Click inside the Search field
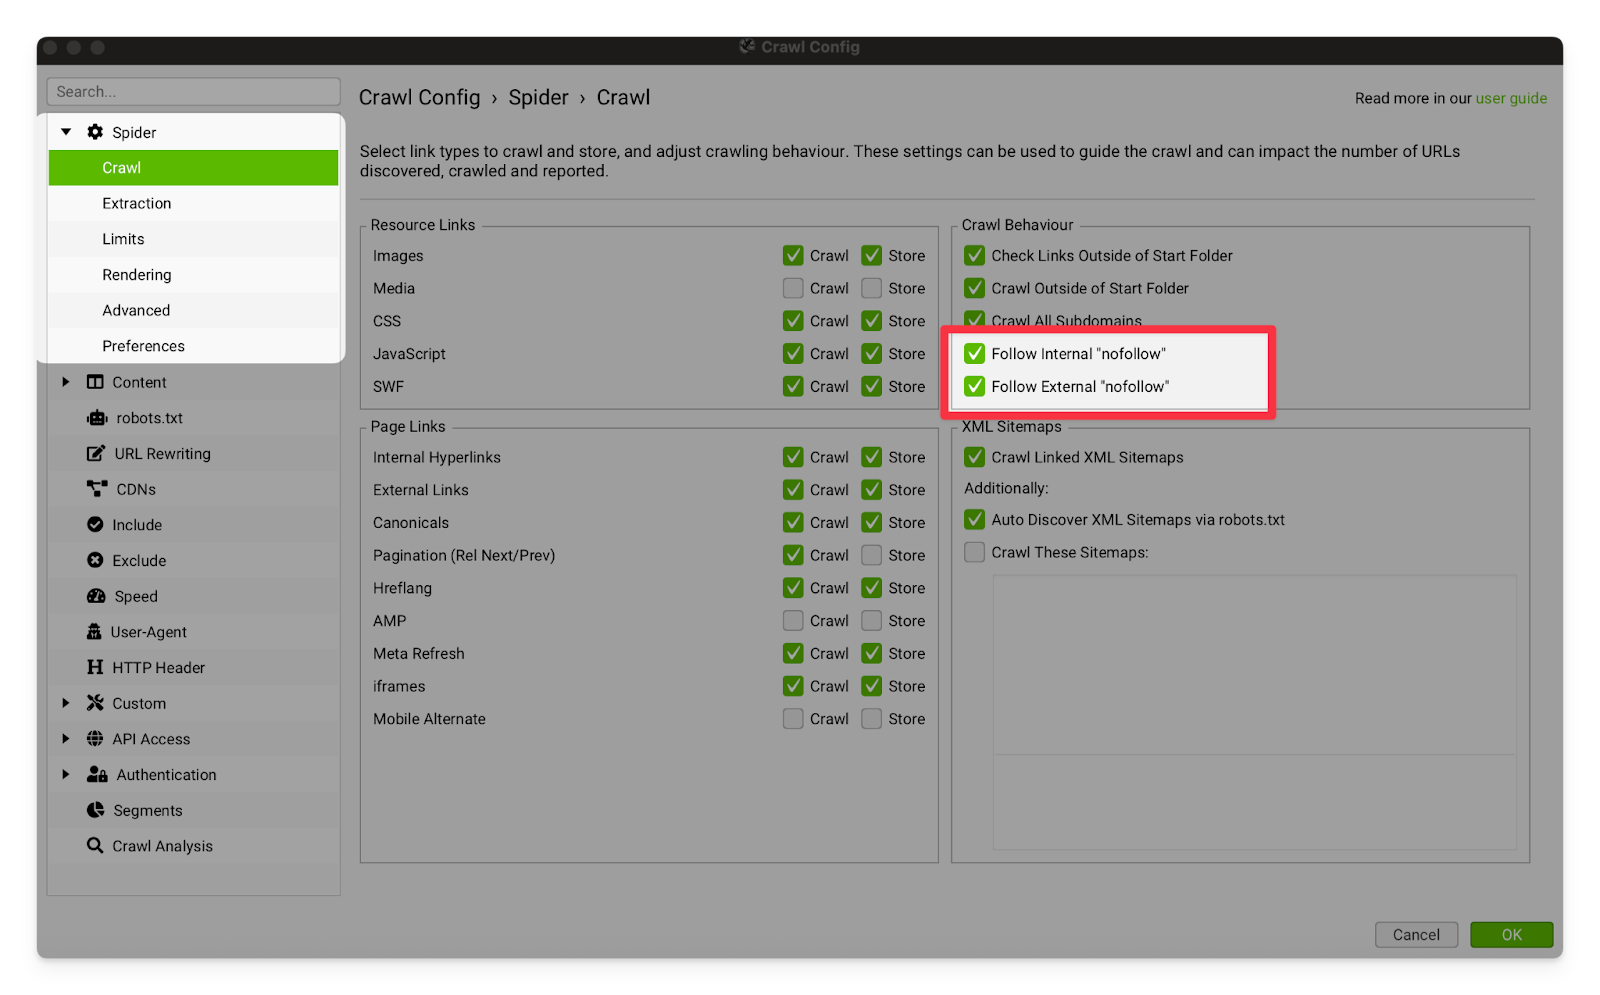 tap(193, 91)
